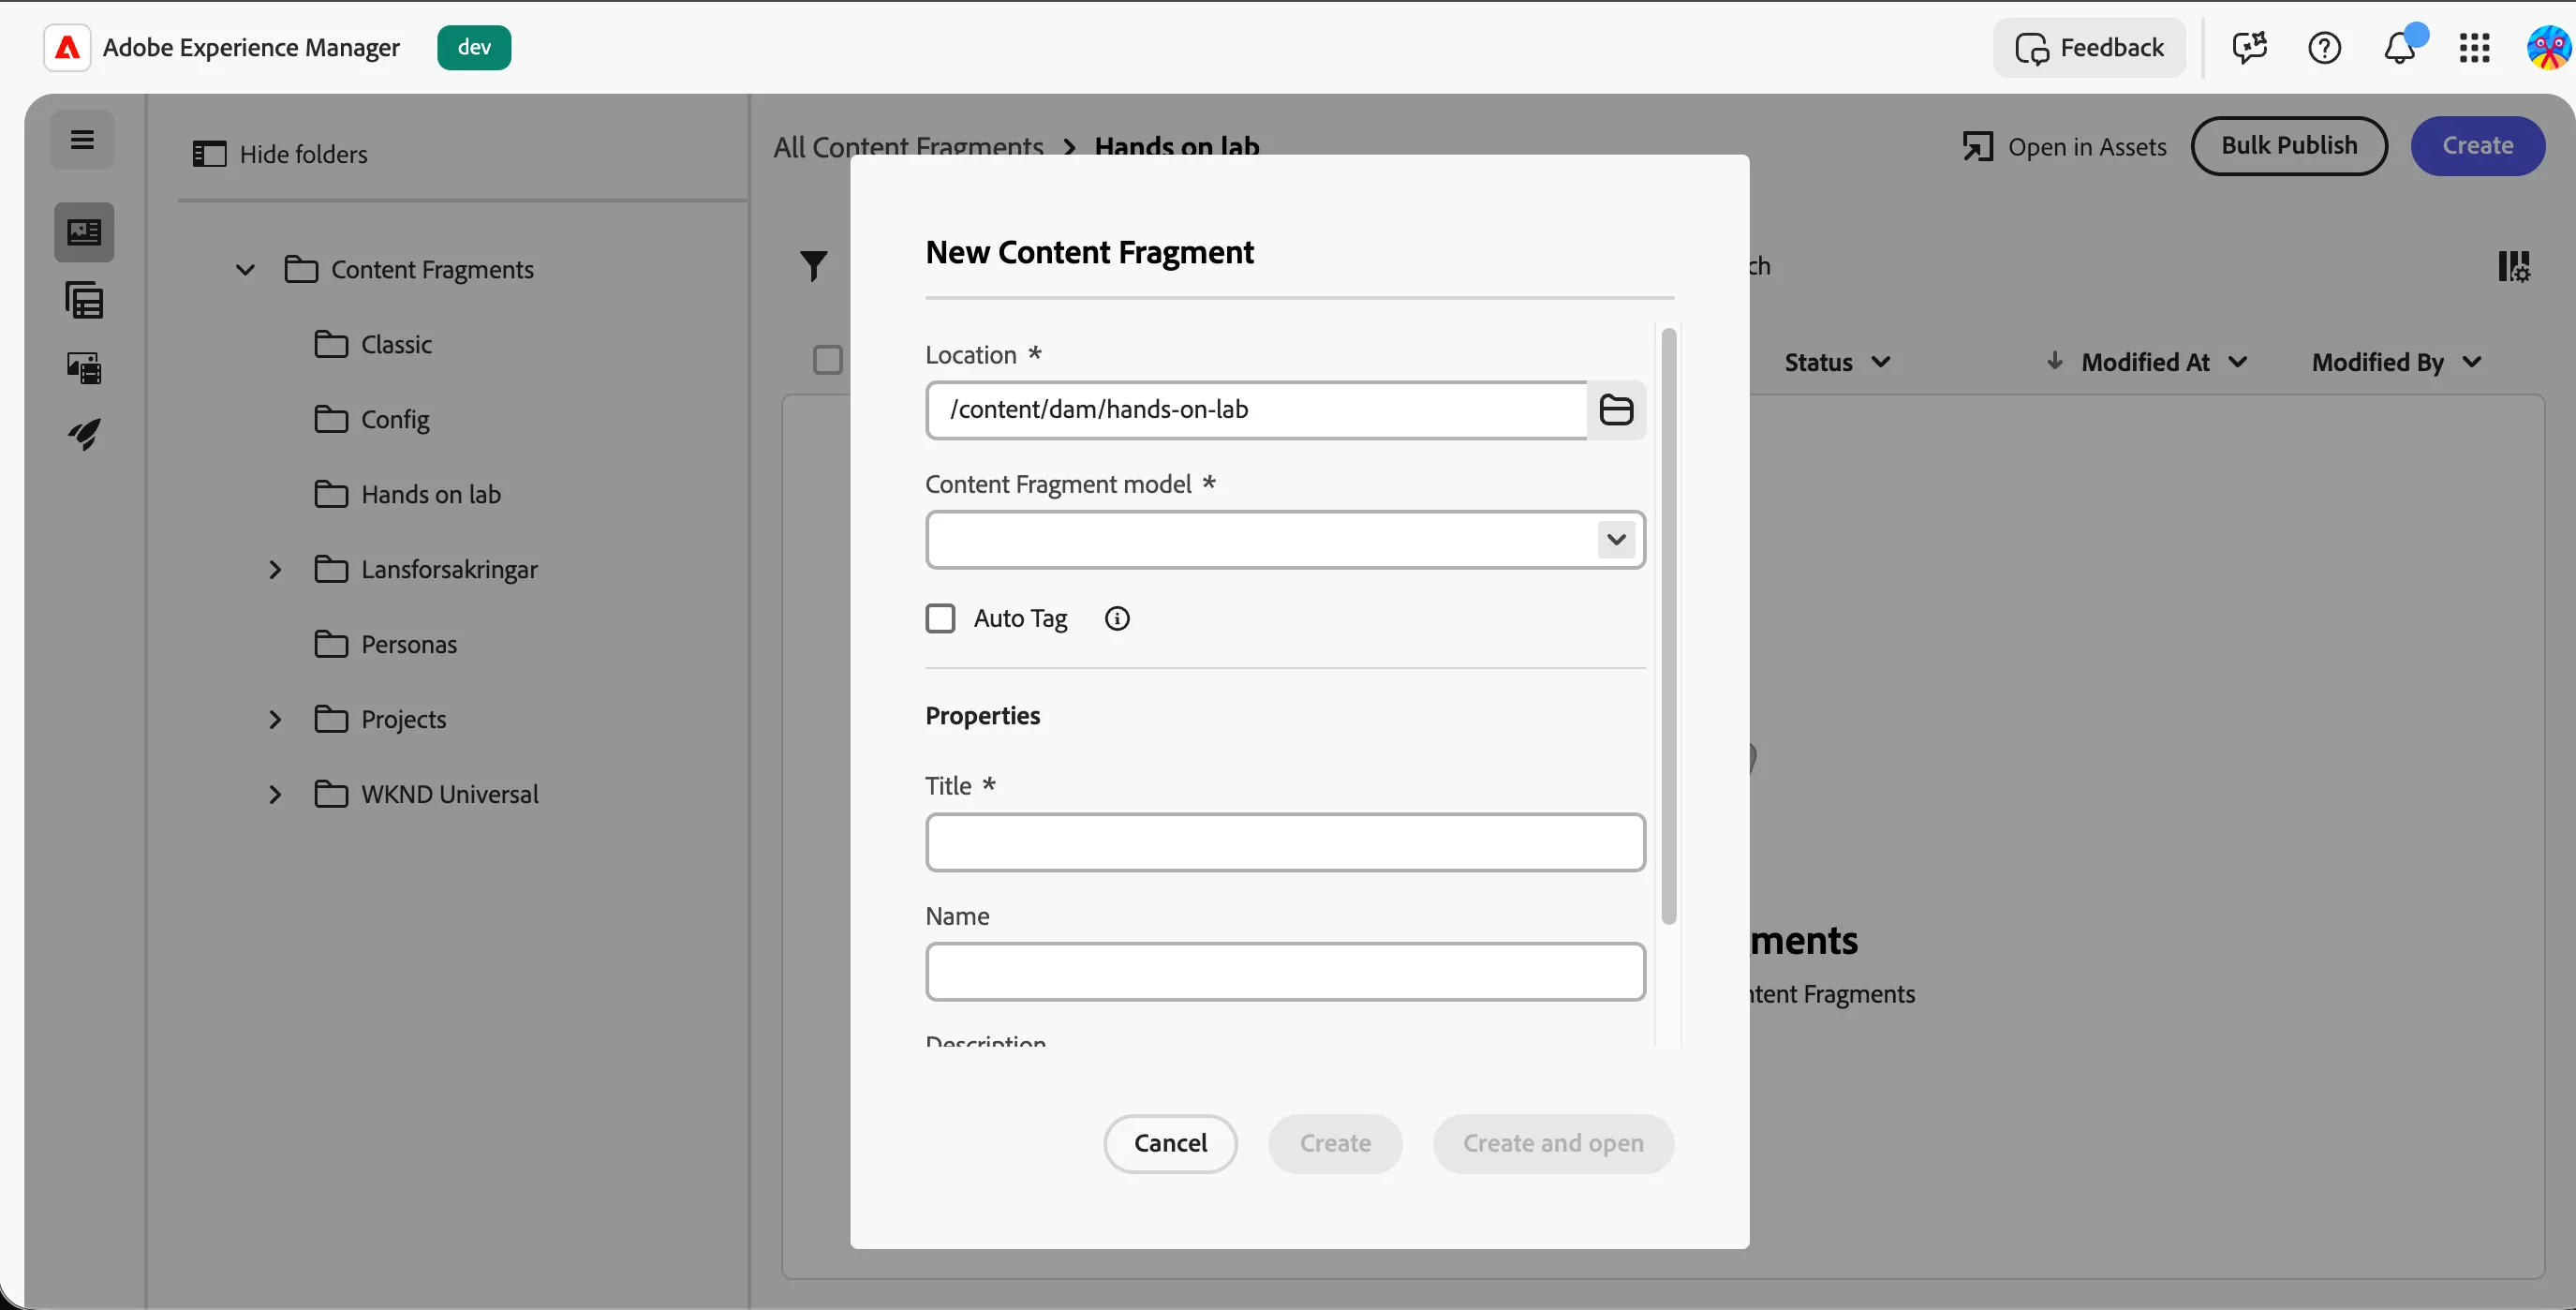Enable the Auto Tag checkbox

940,619
